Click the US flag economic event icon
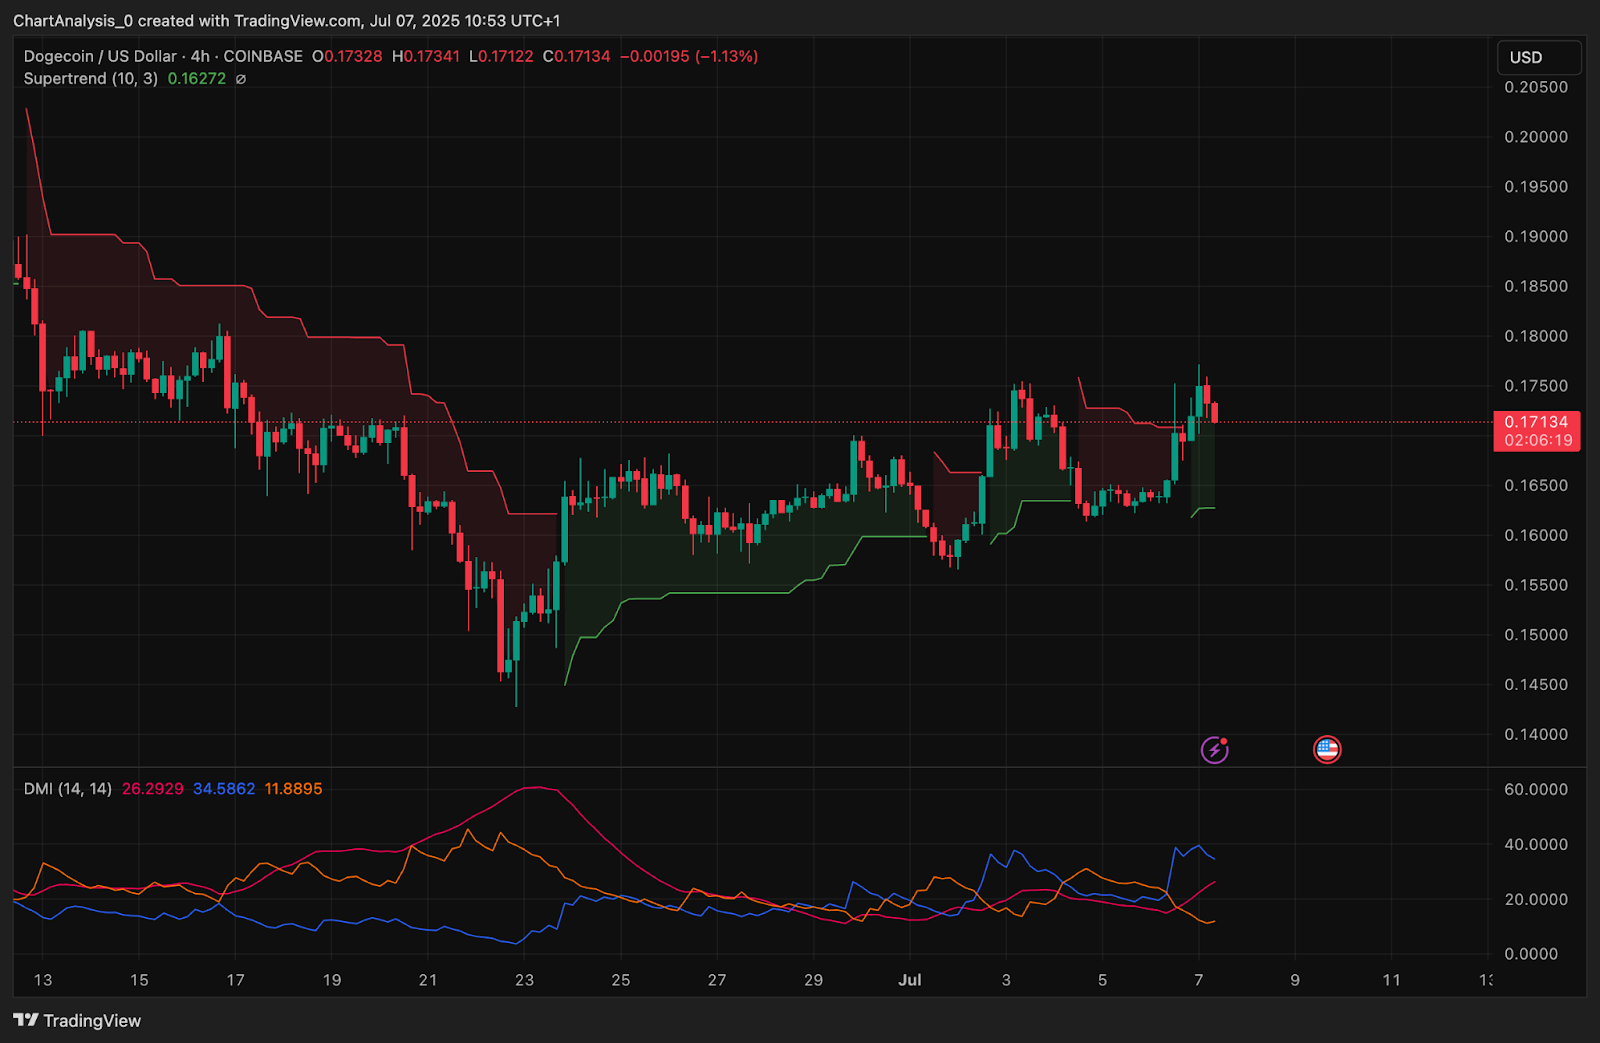1600x1043 pixels. [1327, 749]
